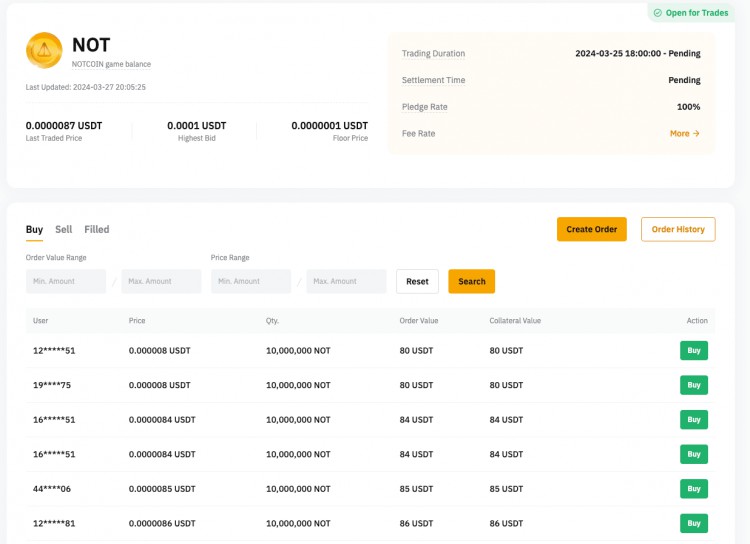Buy from user 12*****51
750x544 pixels.
pos(694,350)
